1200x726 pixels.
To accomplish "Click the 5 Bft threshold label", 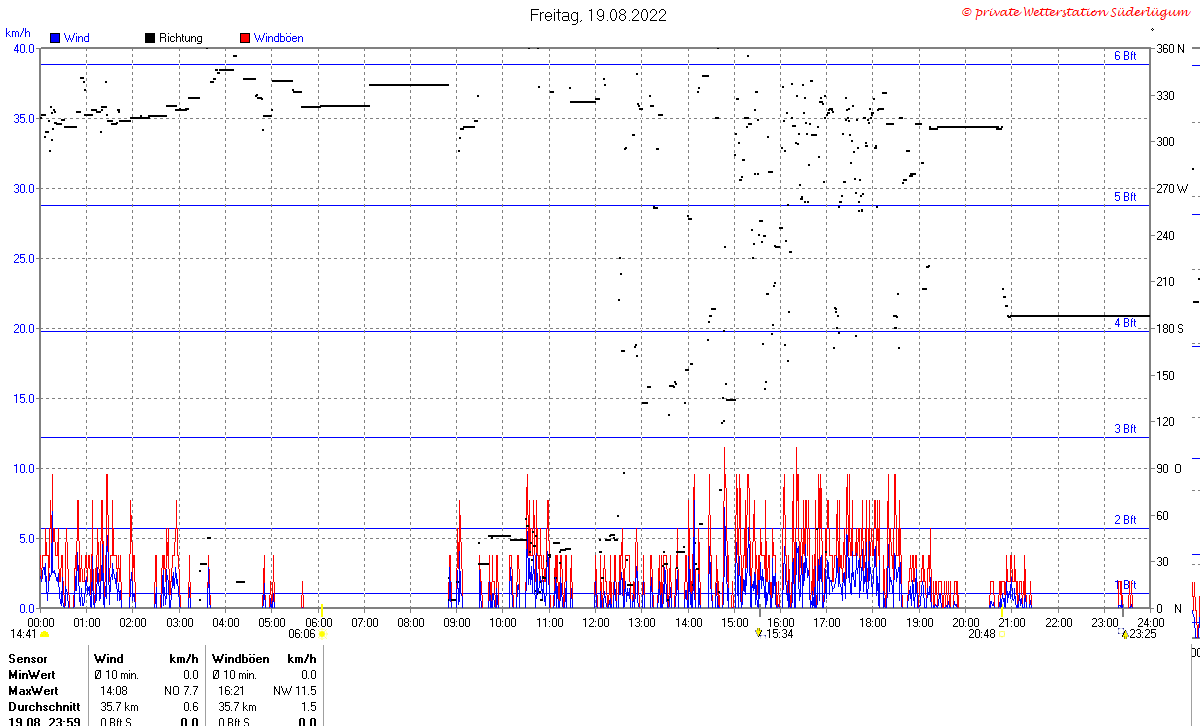I will [x=1125, y=197].
